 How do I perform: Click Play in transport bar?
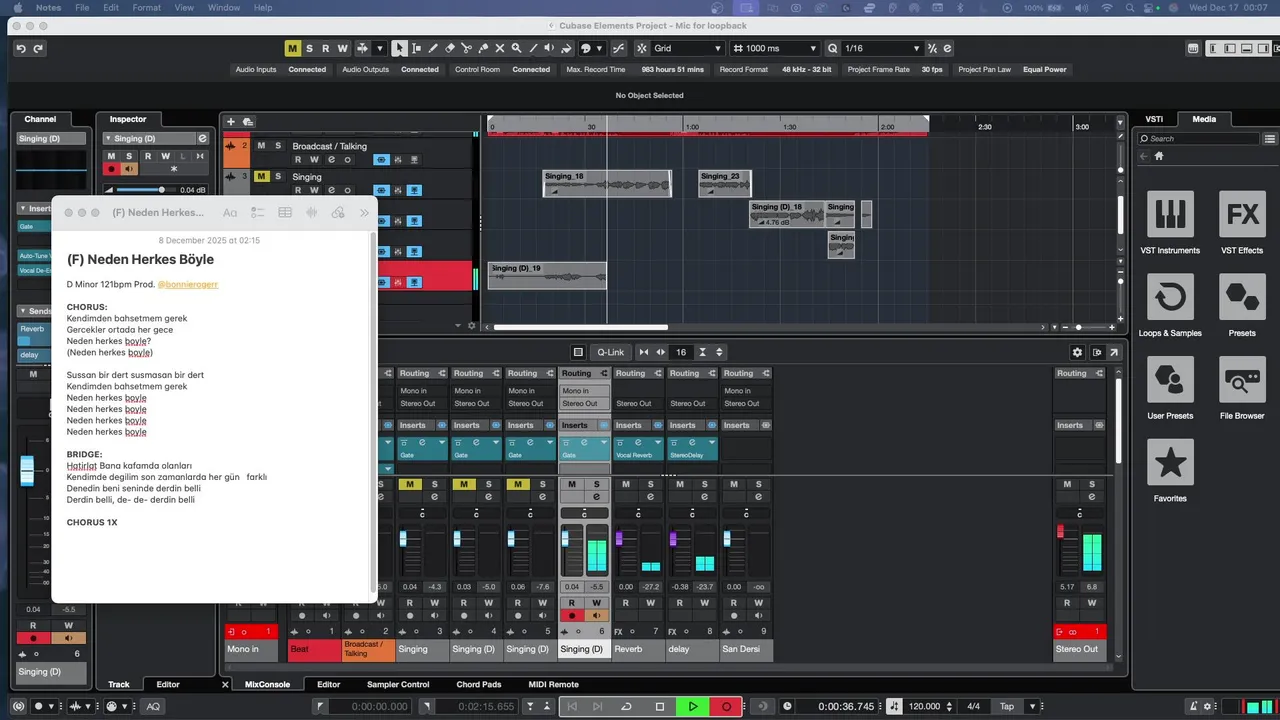(x=692, y=706)
